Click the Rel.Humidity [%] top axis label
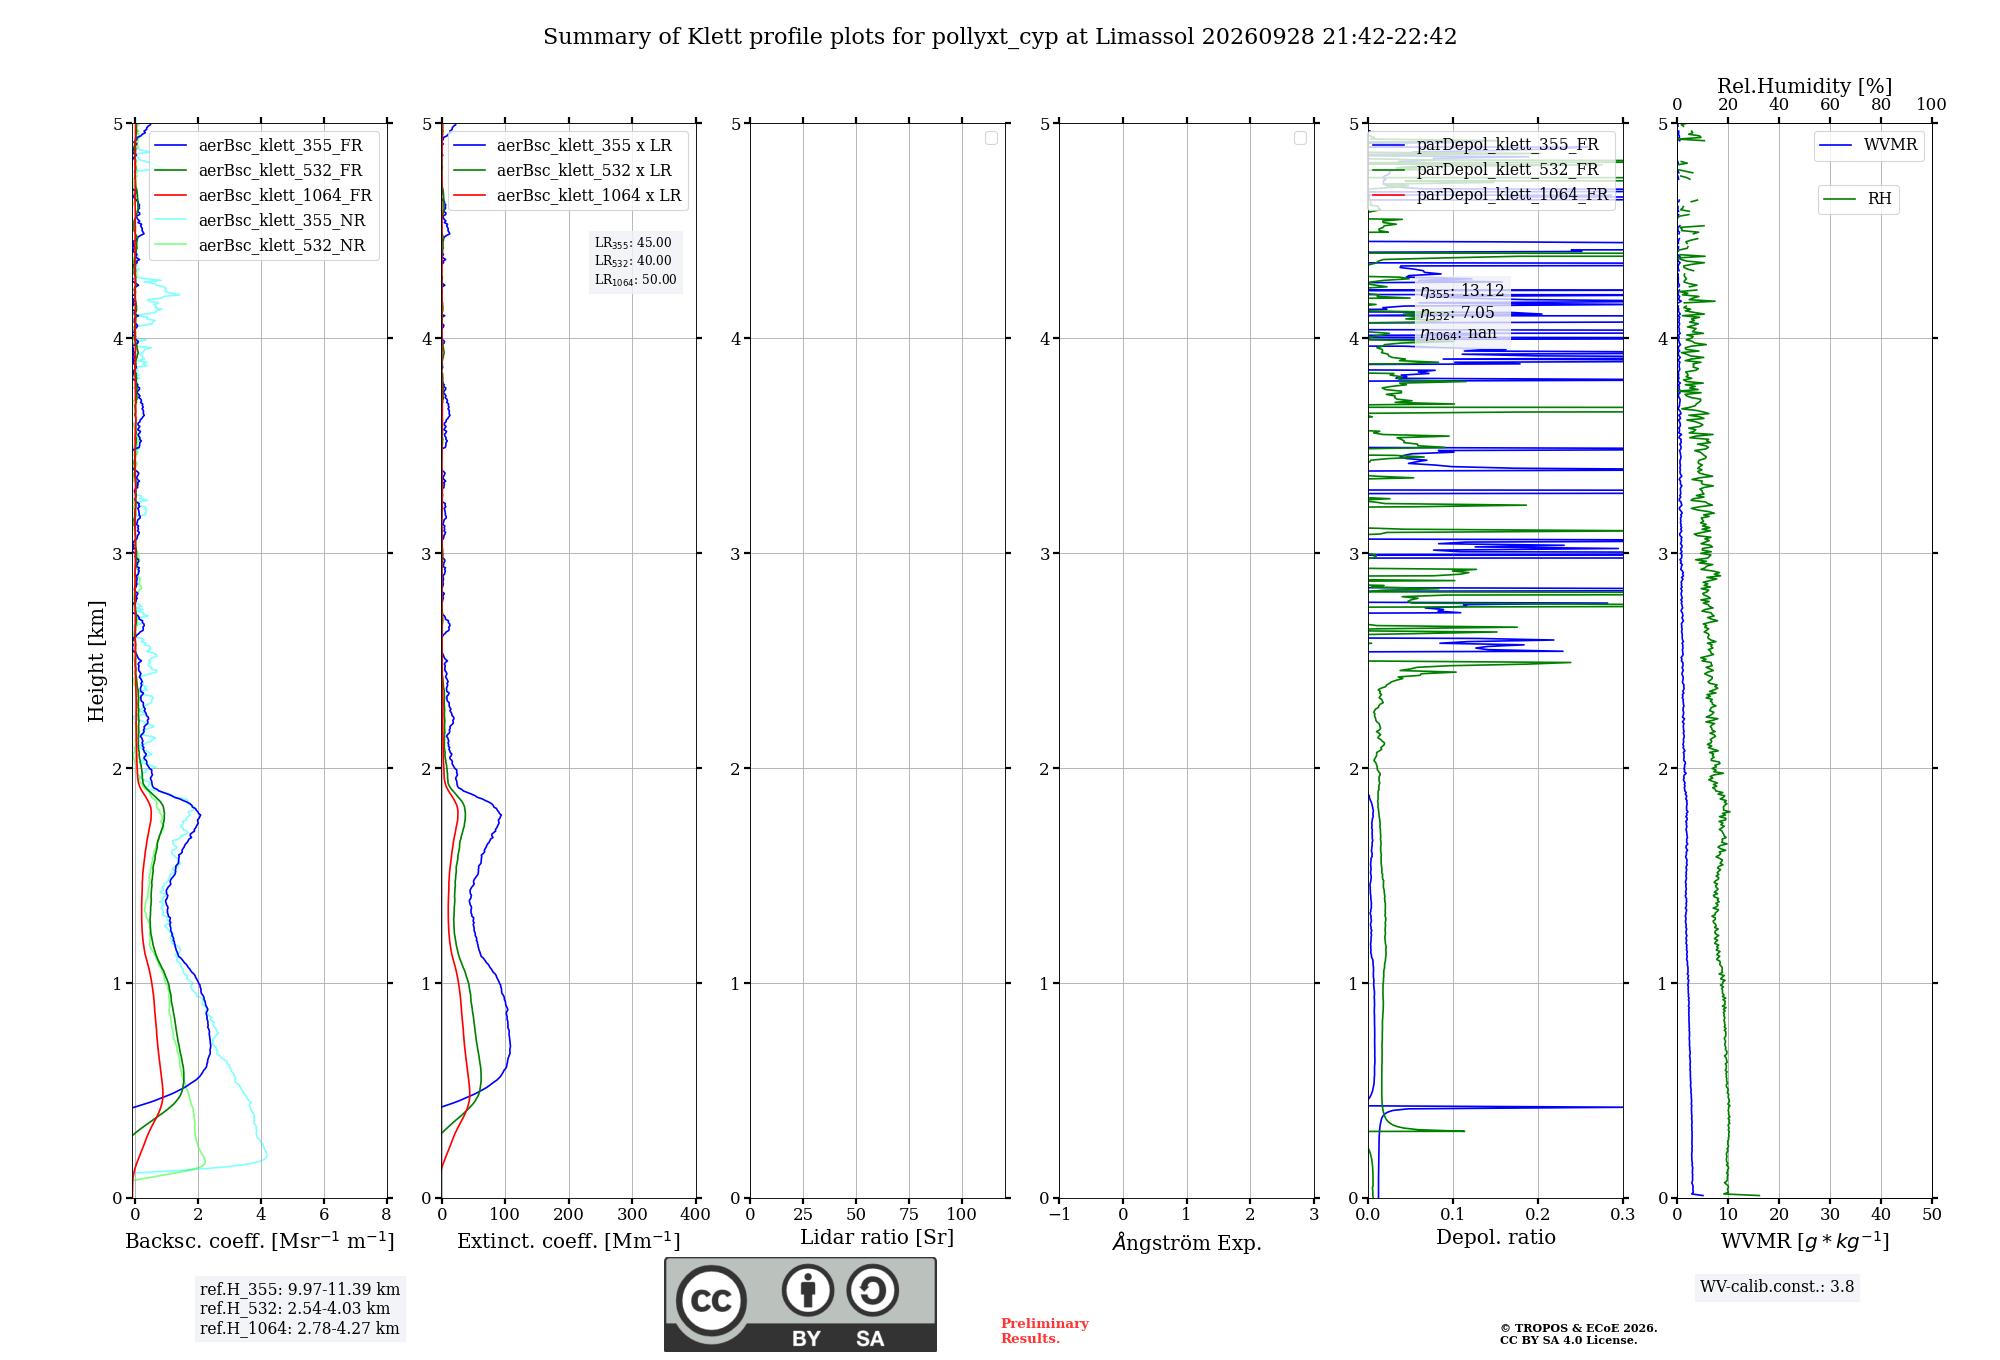This screenshot has height=1360, width=2000. (x=1804, y=86)
